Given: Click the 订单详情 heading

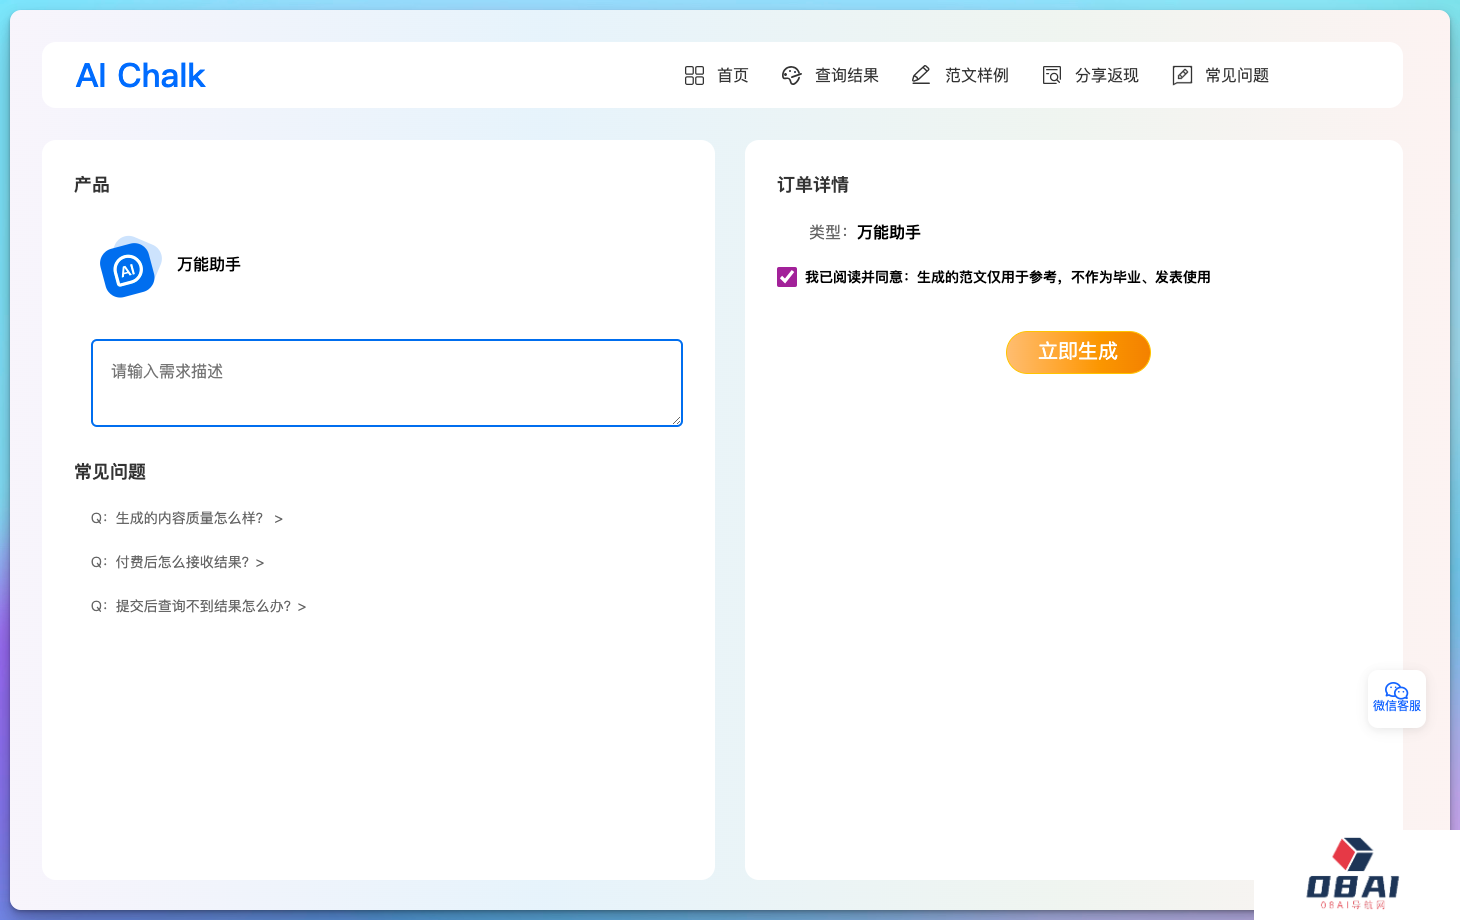Looking at the screenshot, I should click(x=813, y=185).
